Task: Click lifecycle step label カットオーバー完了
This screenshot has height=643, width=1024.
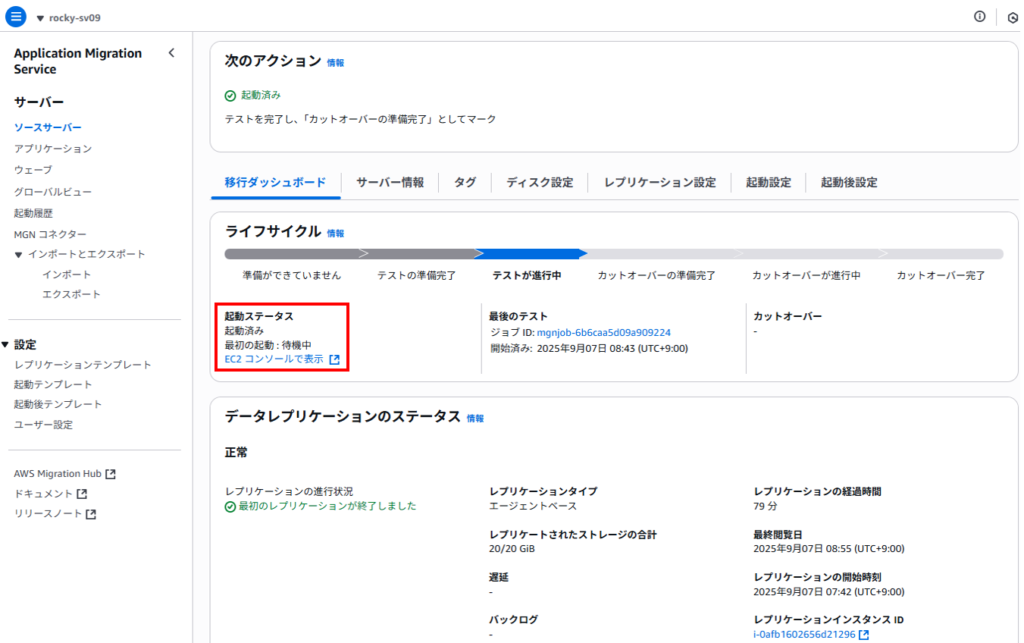Action: coord(940,275)
